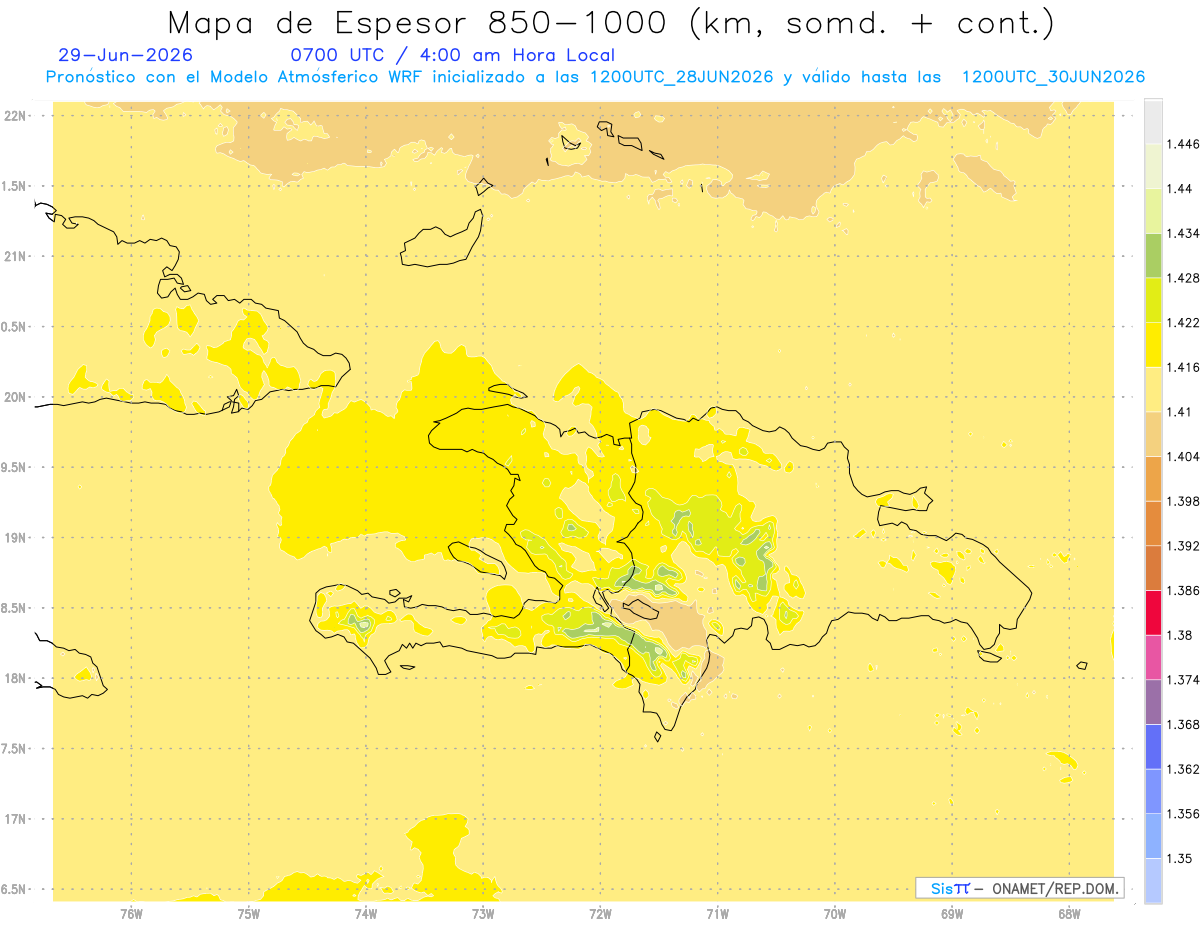Click the colorbar value '1.38'

[1178, 635]
